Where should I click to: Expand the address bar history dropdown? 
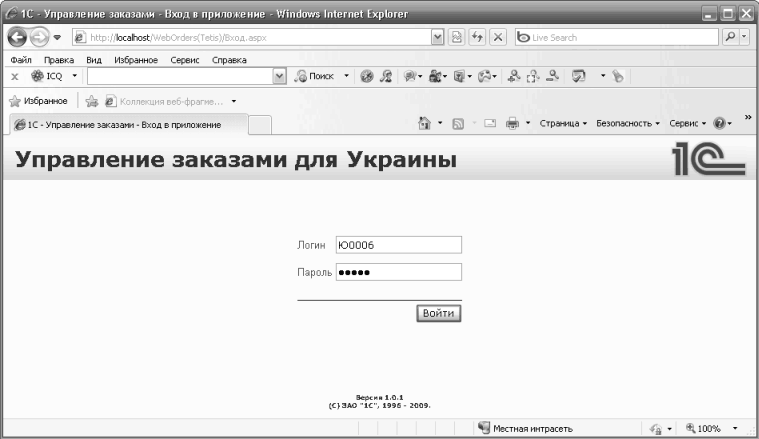click(438, 38)
